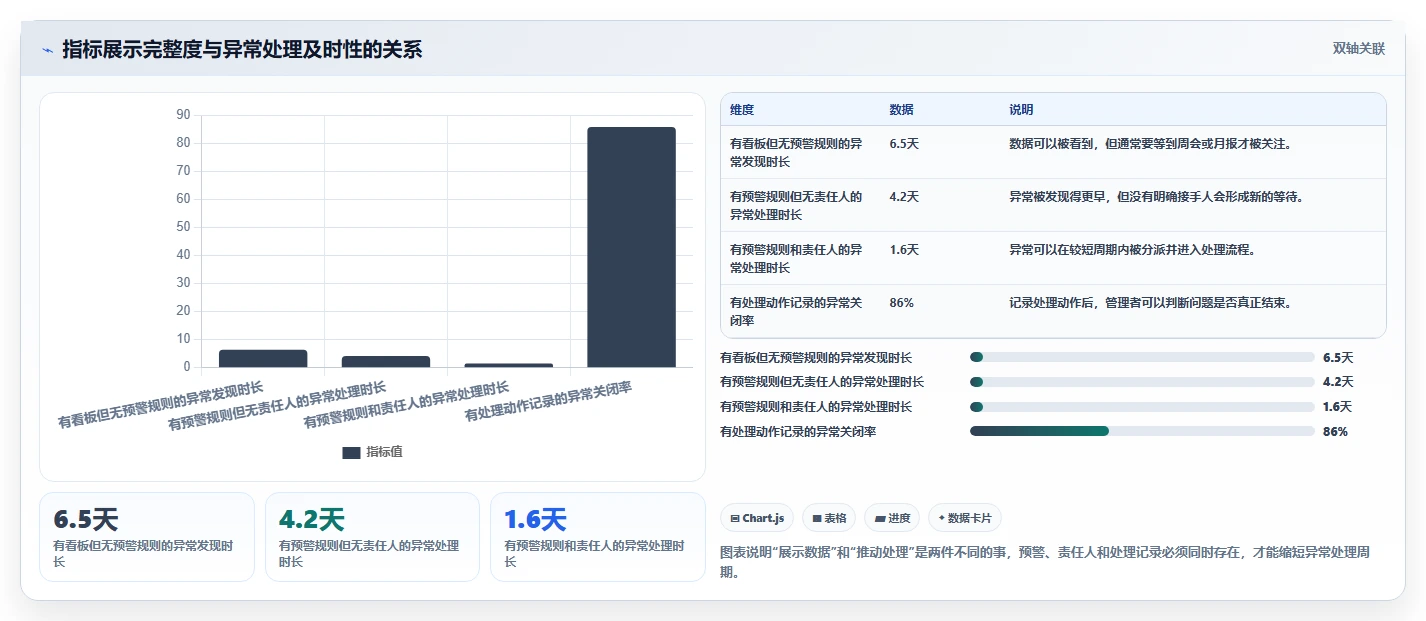
Task: Click the sparkle icon in the 数据卡片 chip
Action: point(941,518)
